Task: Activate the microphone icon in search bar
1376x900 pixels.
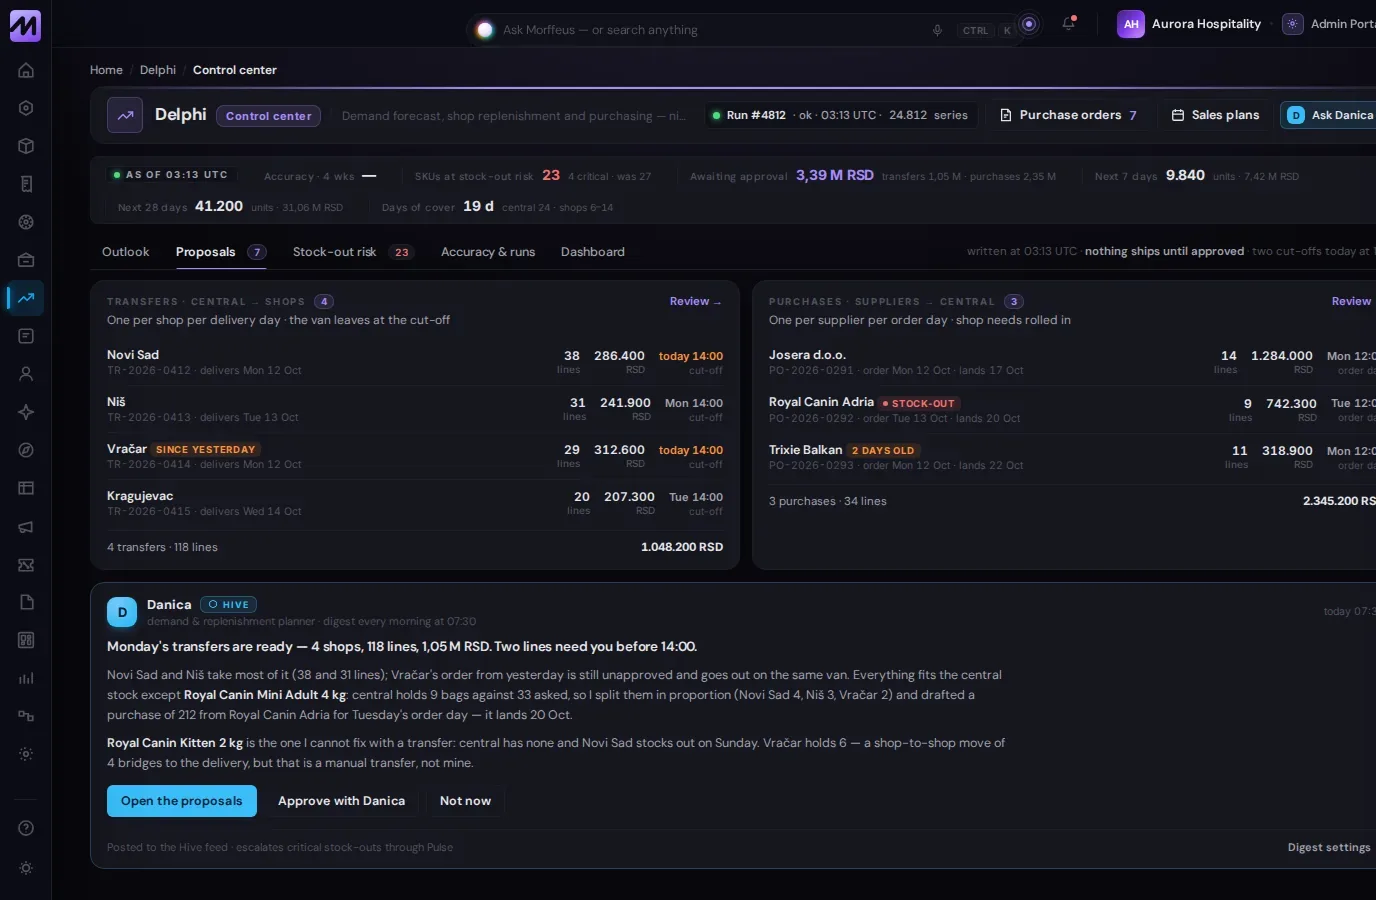Action: point(937,30)
